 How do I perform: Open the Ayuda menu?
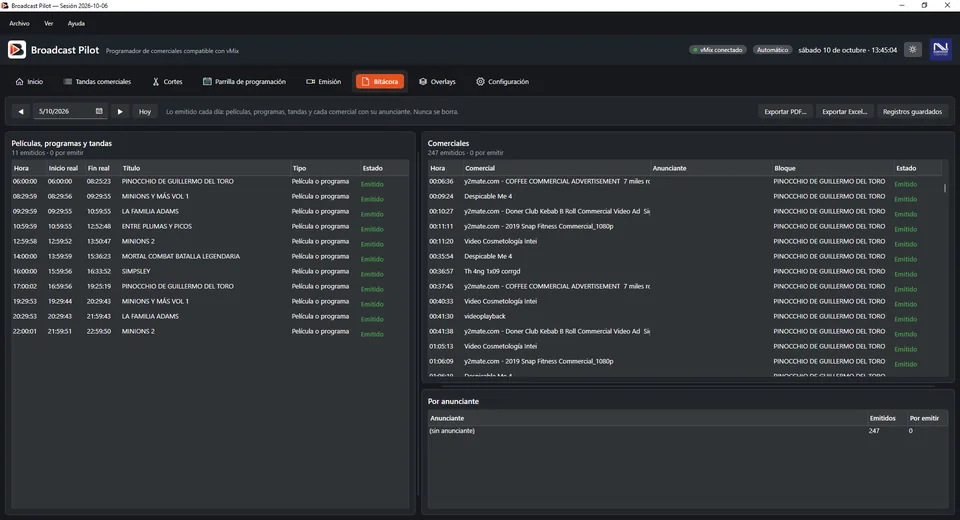point(76,23)
